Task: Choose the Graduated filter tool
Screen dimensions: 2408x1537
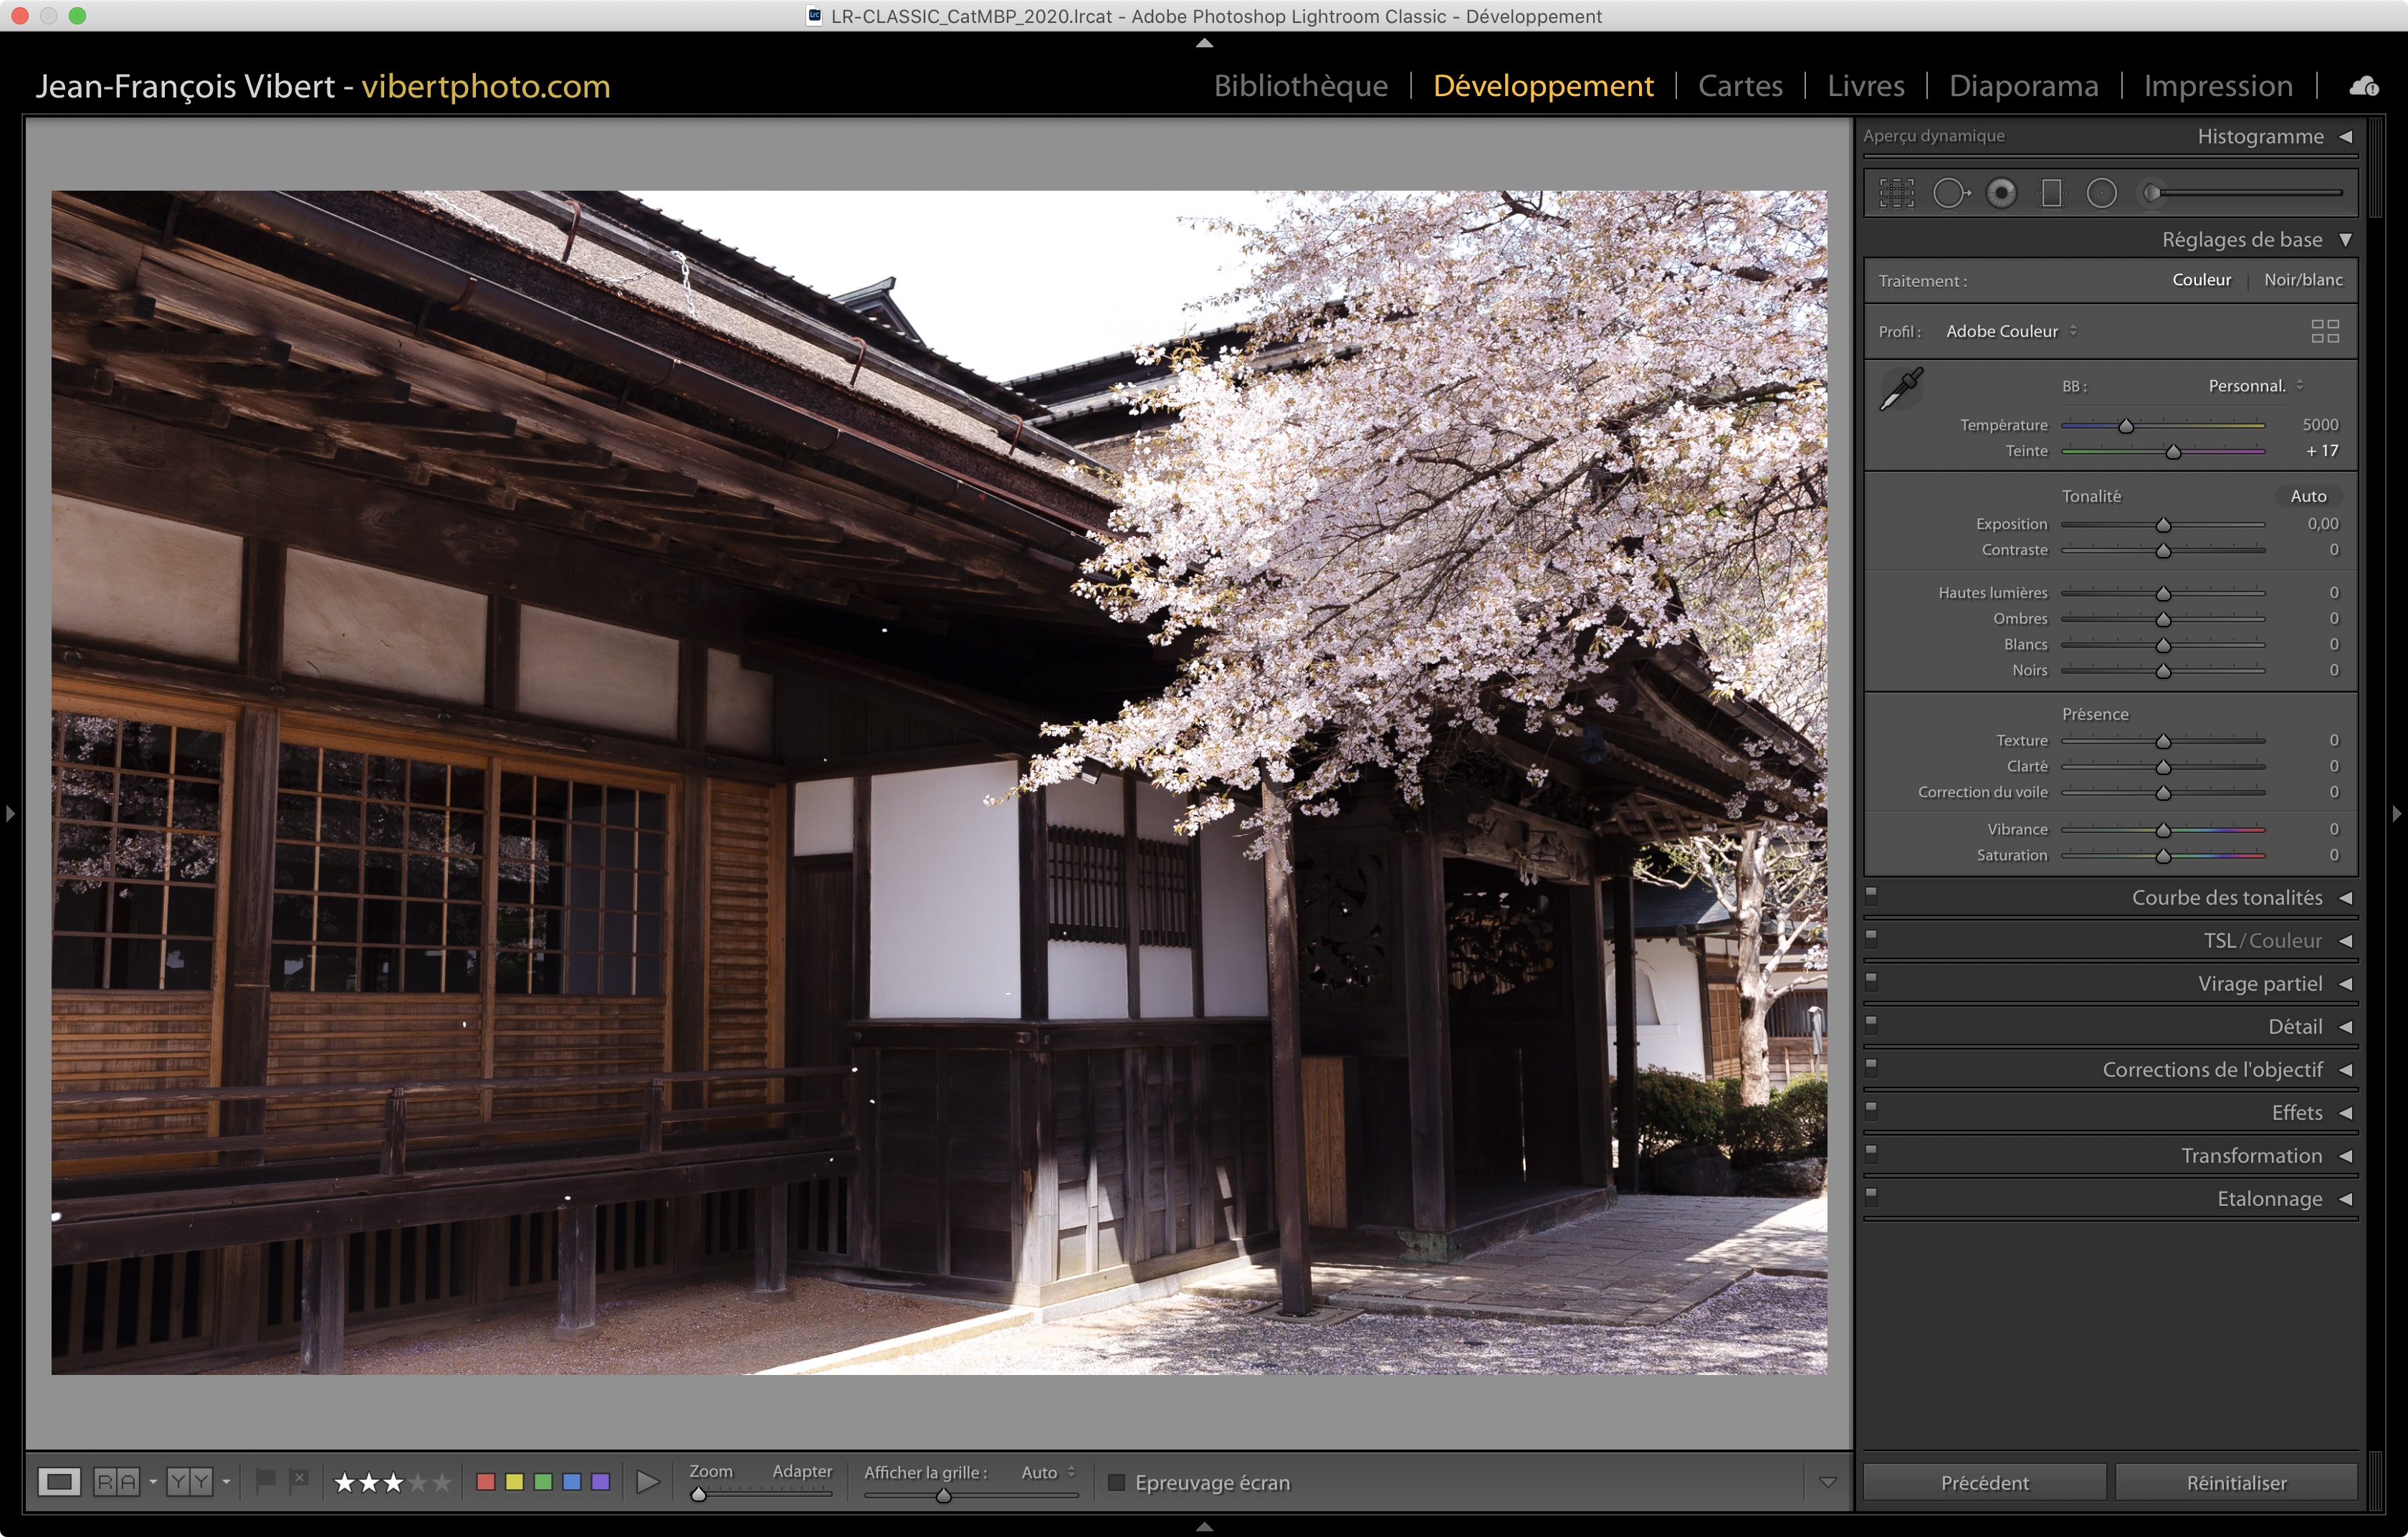Action: coord(2051,193)
